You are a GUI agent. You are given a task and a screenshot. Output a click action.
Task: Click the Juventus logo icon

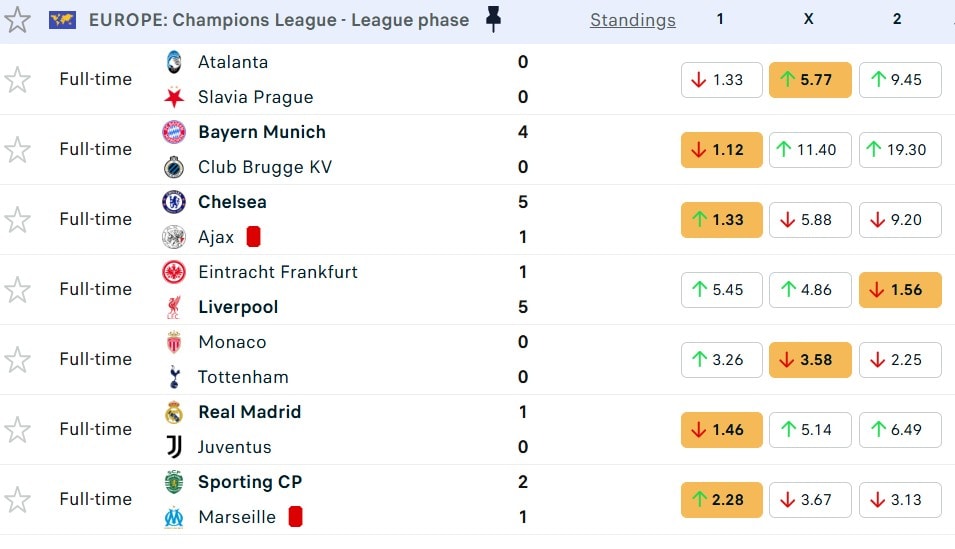(x=174, y=447)
